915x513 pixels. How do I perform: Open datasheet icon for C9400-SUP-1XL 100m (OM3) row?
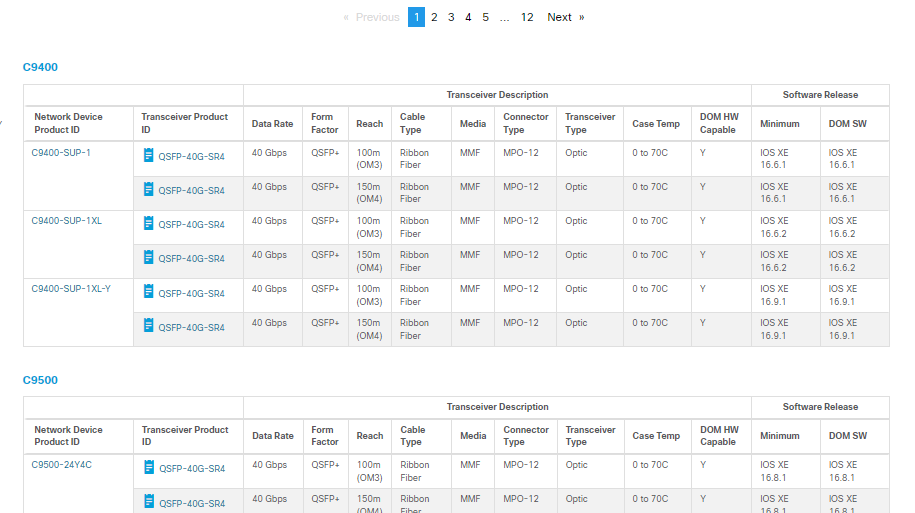[148, 224]
